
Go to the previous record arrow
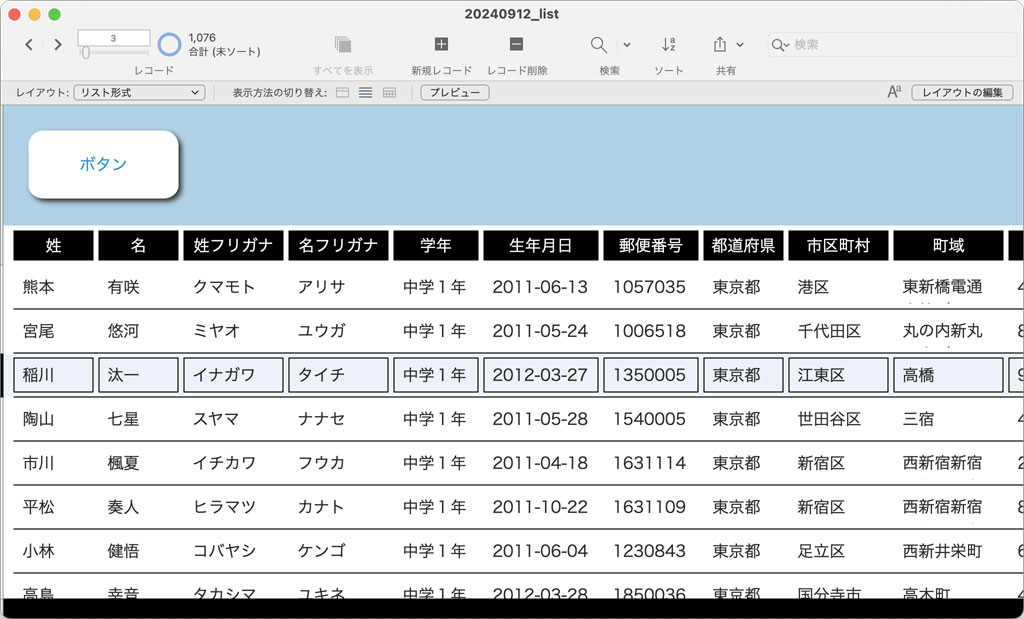(29, 44)
